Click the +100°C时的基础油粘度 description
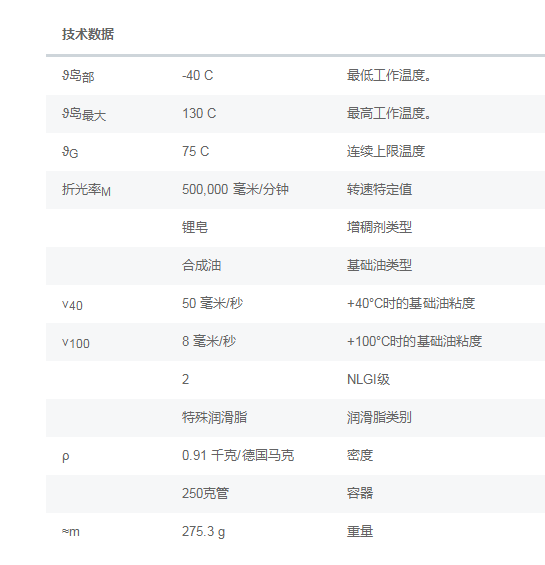 tap(414, 341)
